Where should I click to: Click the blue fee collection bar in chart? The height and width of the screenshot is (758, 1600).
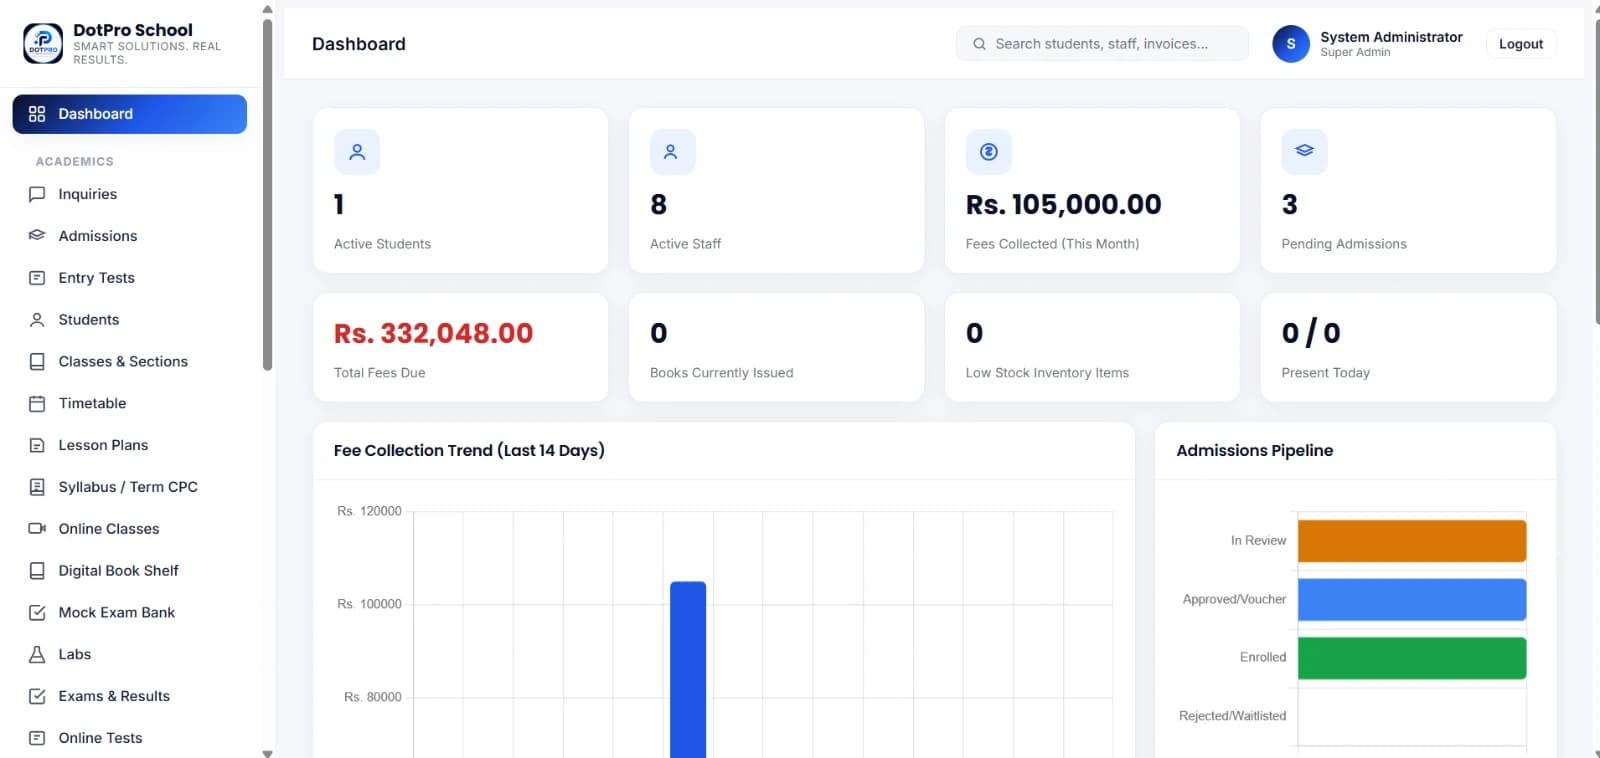pyautogui.click(x=688, y=669)
